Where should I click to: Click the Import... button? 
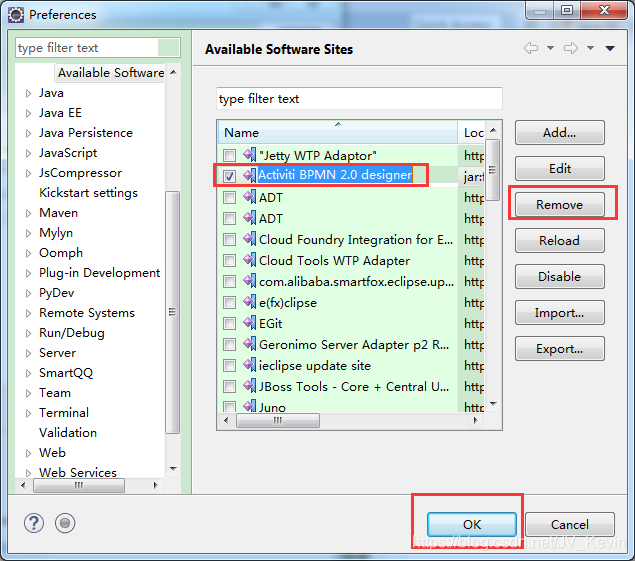(560, 313)
